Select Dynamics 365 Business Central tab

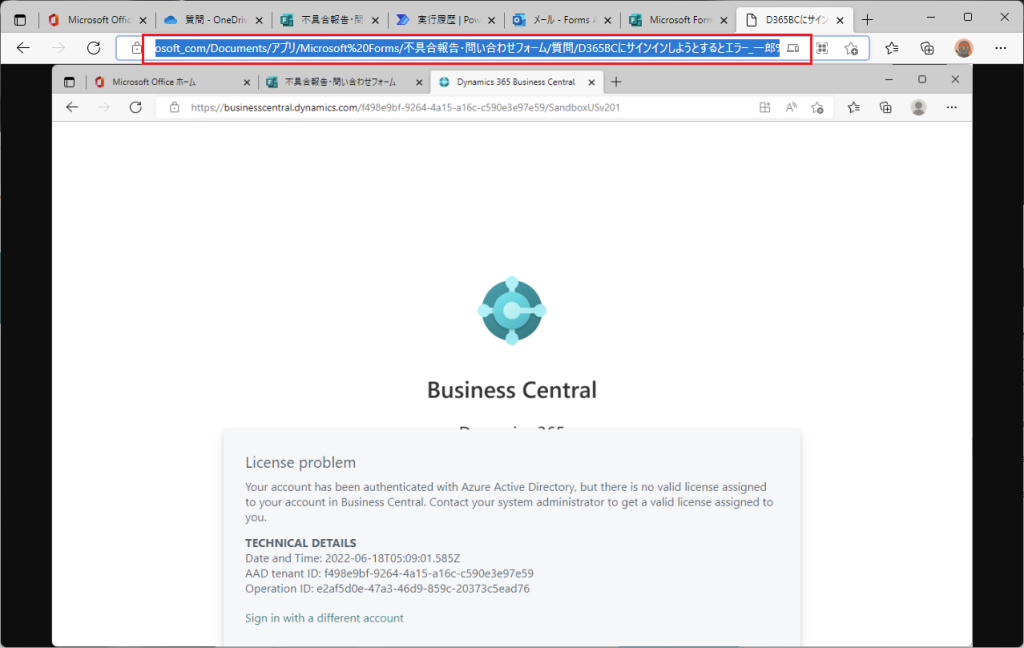pos(515,82)
